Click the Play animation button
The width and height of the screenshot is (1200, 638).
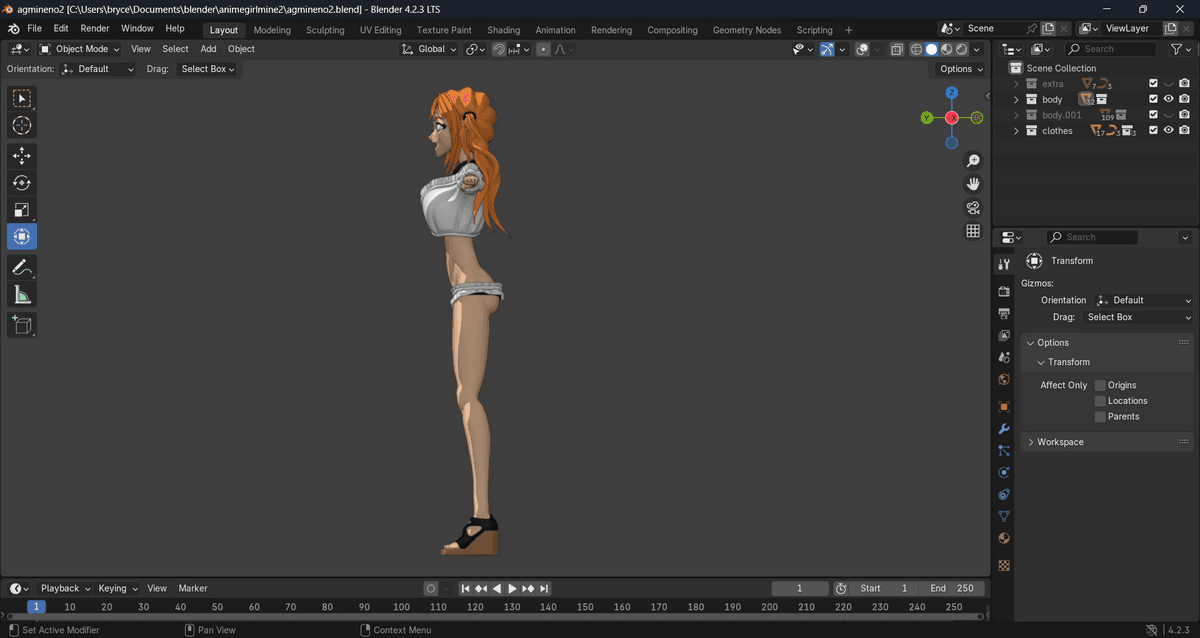tap(512, 589)
